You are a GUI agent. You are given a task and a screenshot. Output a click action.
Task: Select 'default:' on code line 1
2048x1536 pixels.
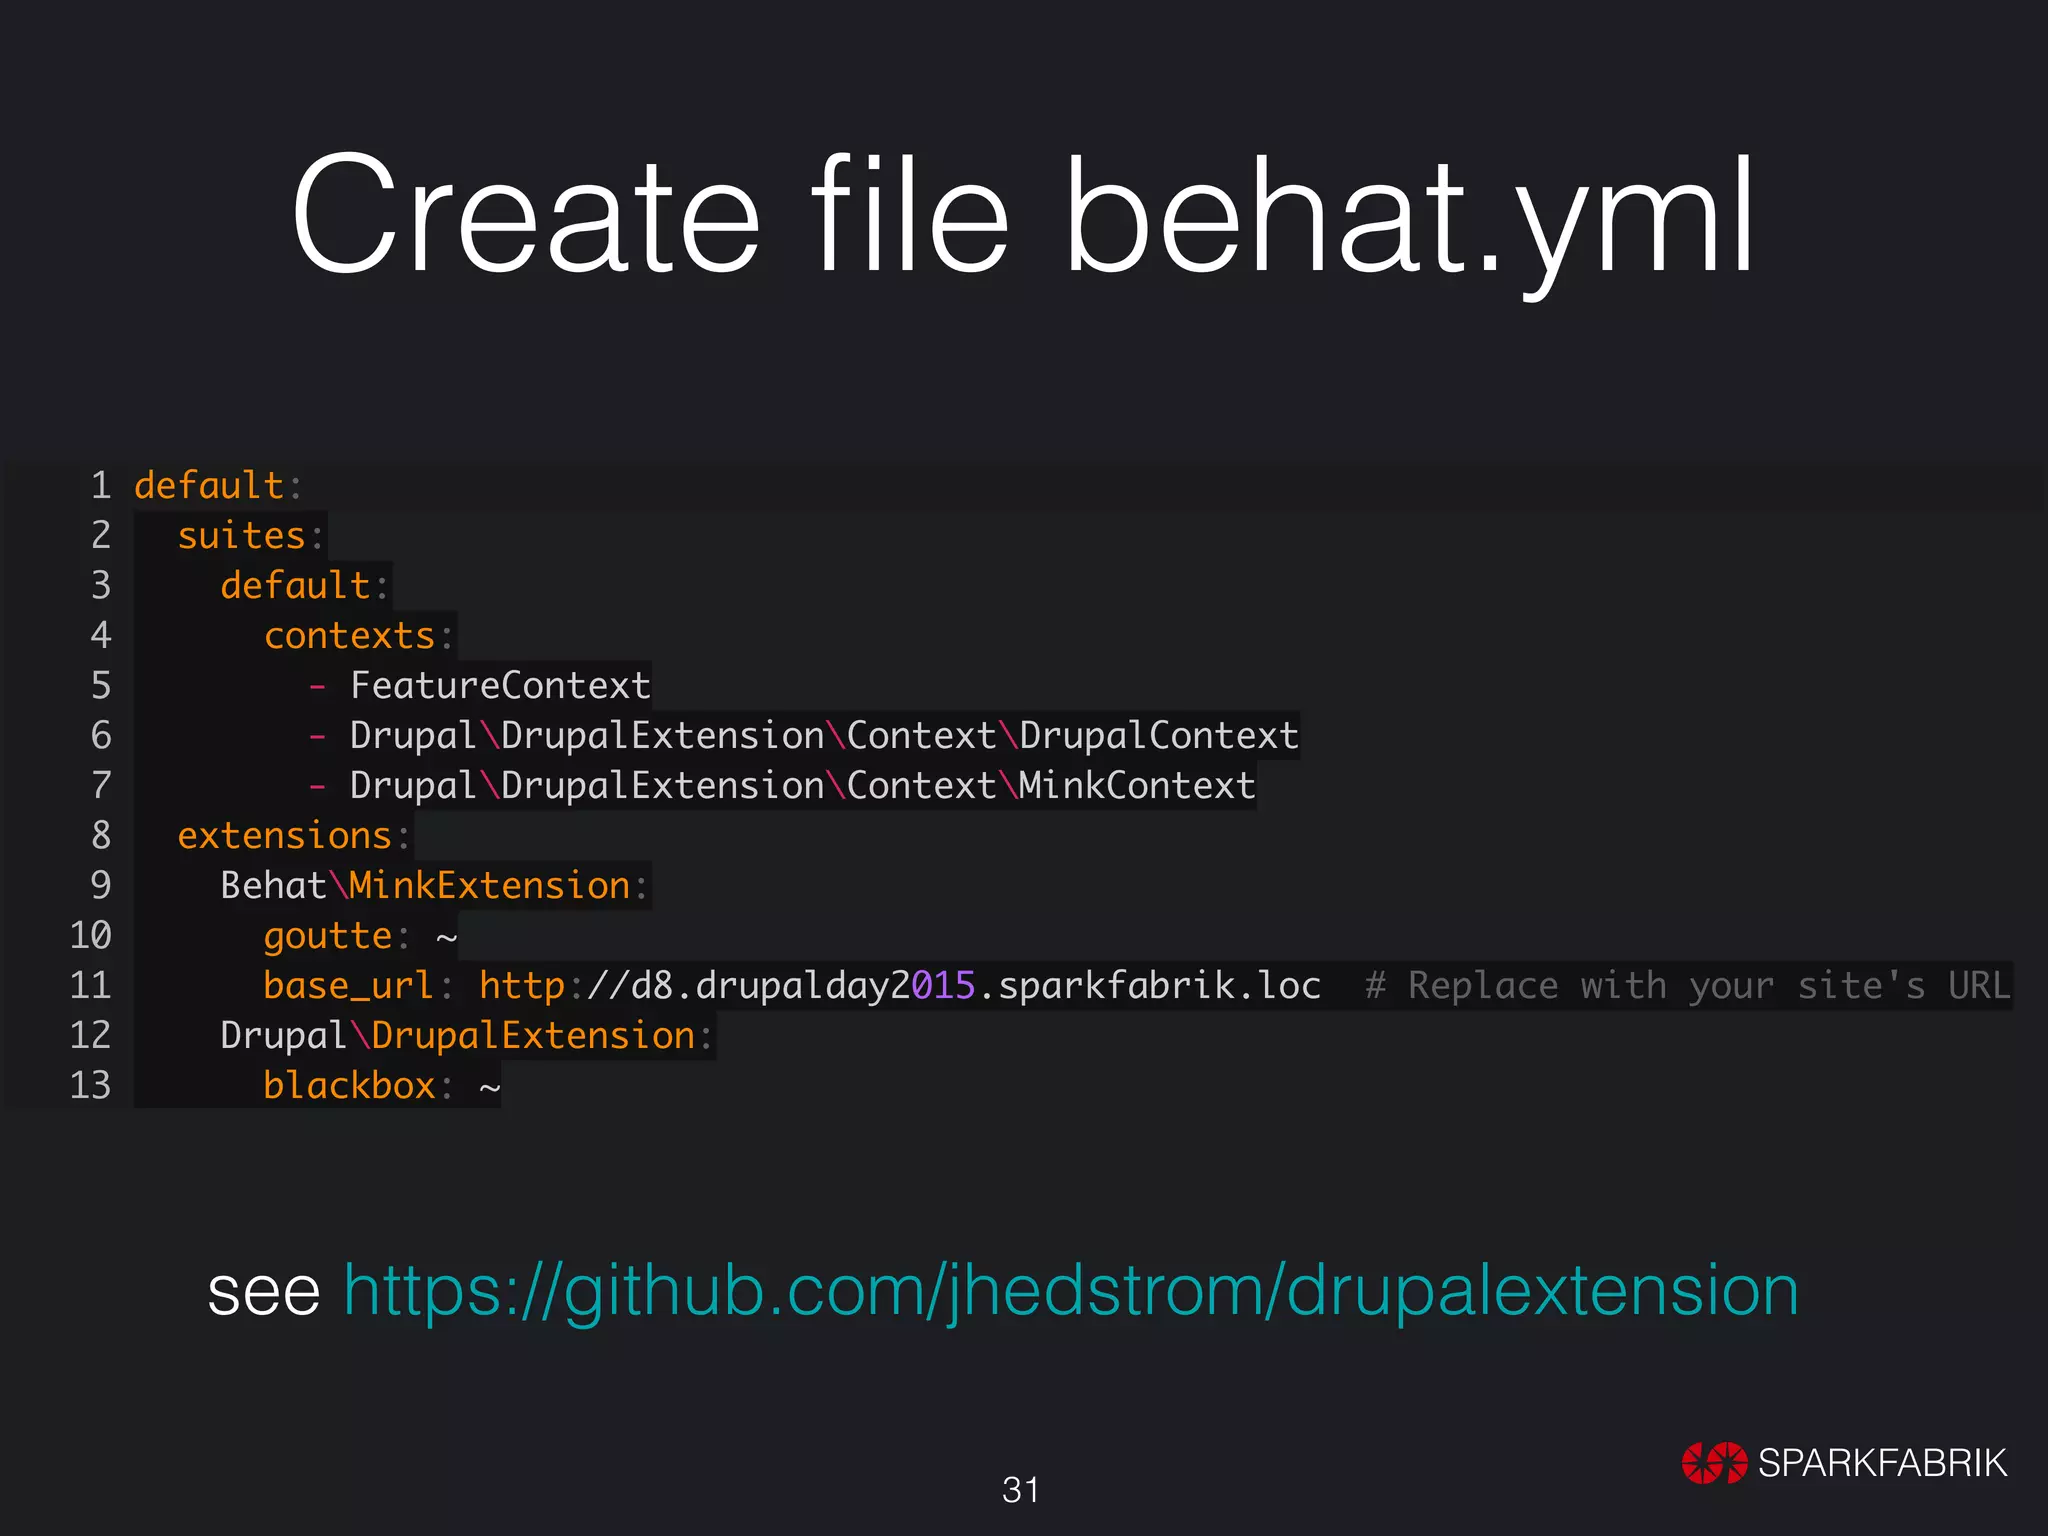pos(217,485)
